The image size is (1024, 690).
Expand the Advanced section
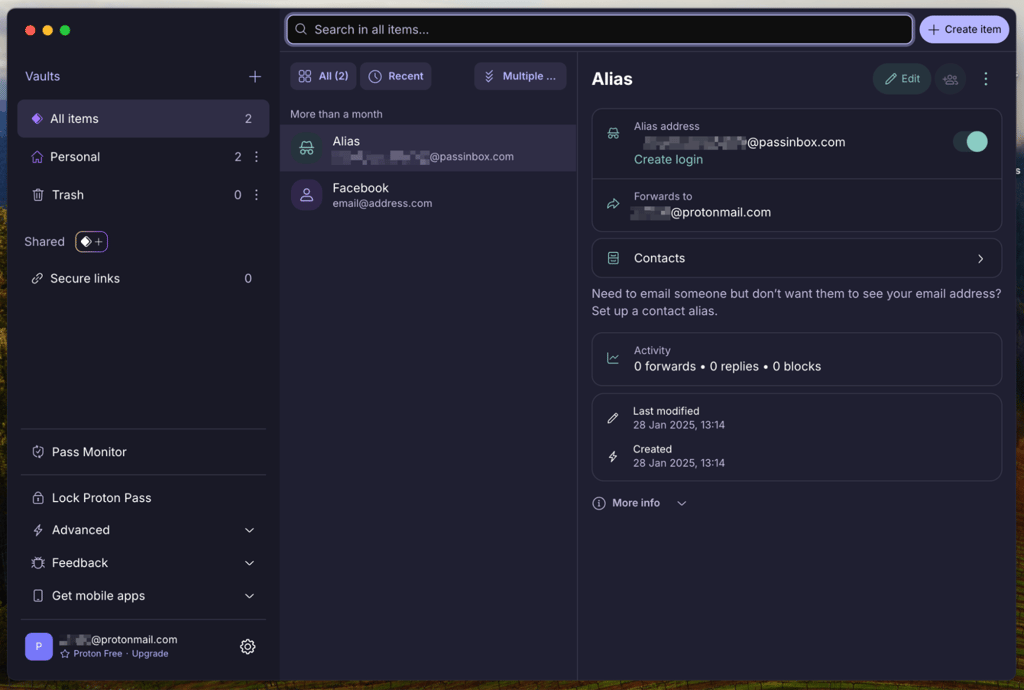coord(143,530)
